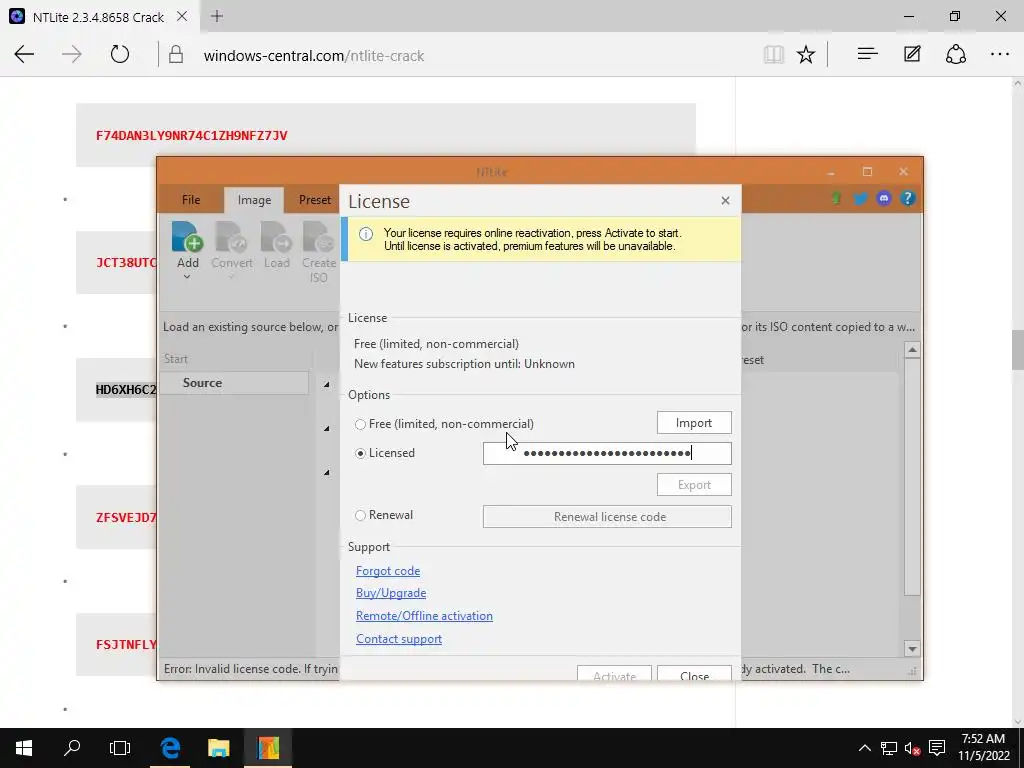Click the browser forward arrow
1024x768 pixels.
tap(72, 54)
